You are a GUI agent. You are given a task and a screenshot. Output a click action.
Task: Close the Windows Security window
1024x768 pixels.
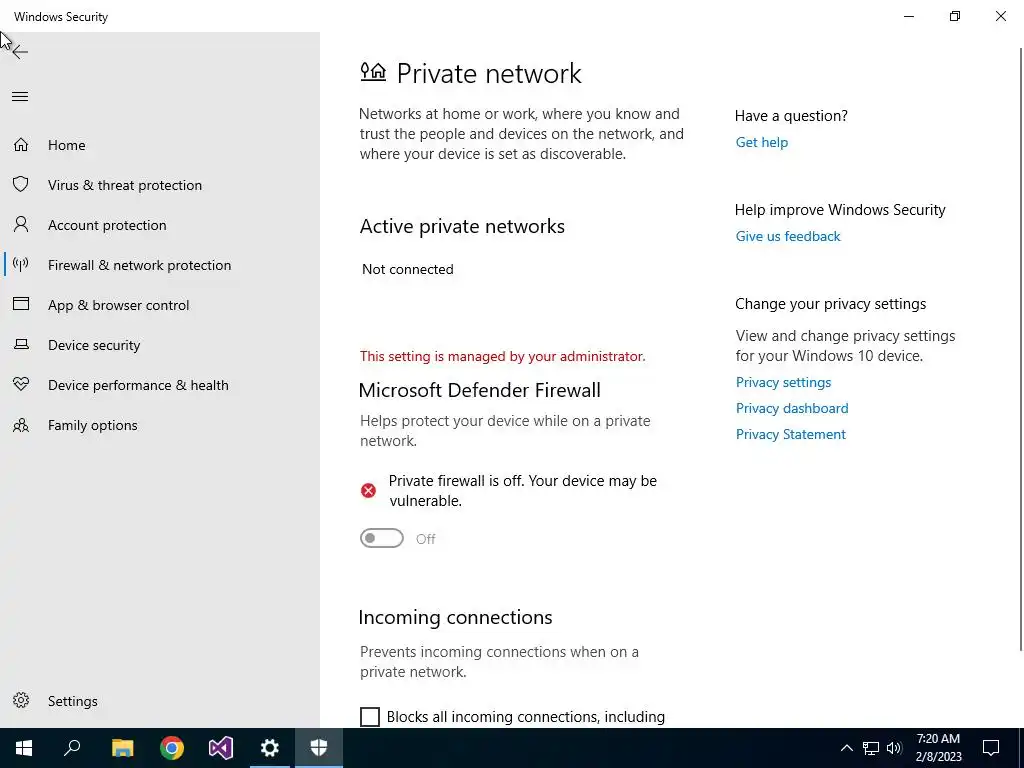(1000, 16)
